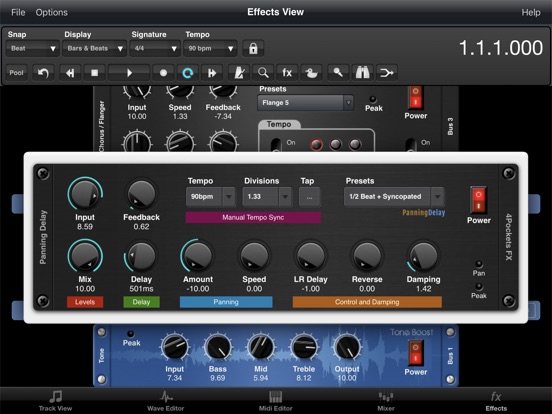Click the Tone Boost Output knob
This screenshot has width=552, height=414.
tap(347, 347)
